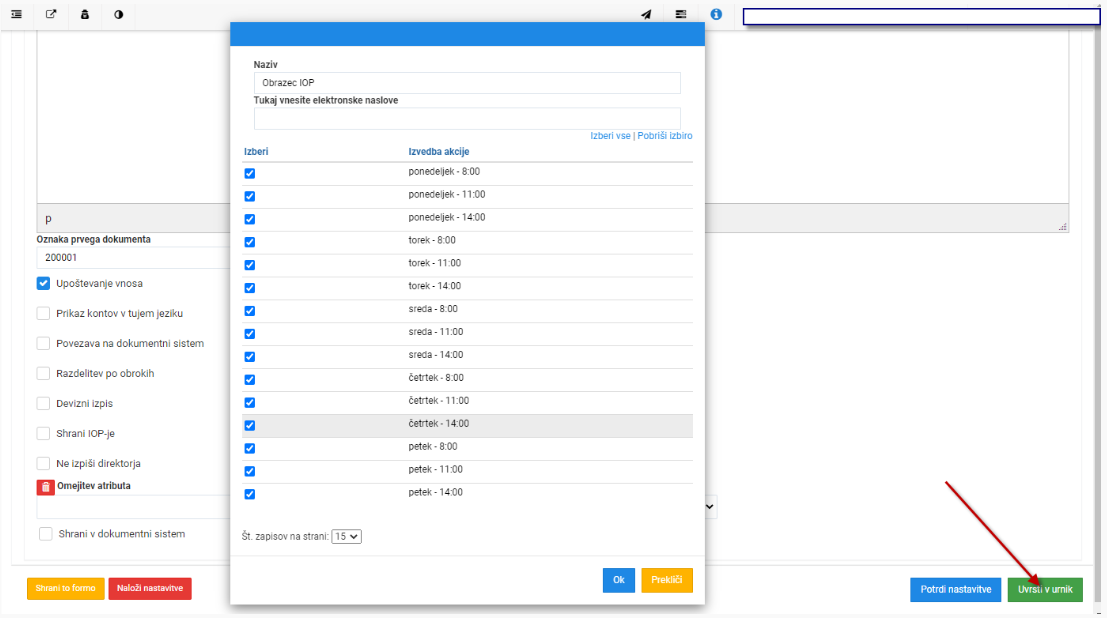Click the torek - 11:00 row text
The width and height of the screenshot is (1107, 618).
434,263
